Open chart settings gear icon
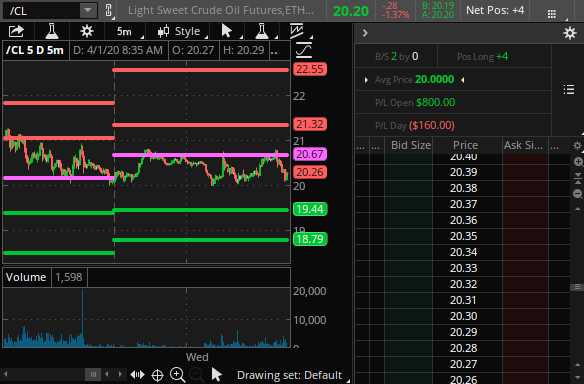Viewport: 584px width, 384px height. coord(87,31)
